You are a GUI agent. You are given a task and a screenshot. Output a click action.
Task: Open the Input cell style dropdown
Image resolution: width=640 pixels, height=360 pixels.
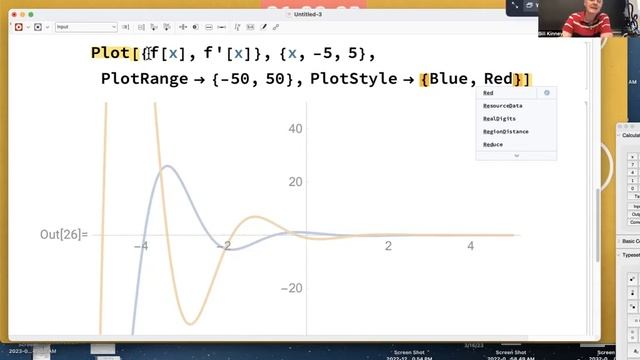[x=86, y=27]
